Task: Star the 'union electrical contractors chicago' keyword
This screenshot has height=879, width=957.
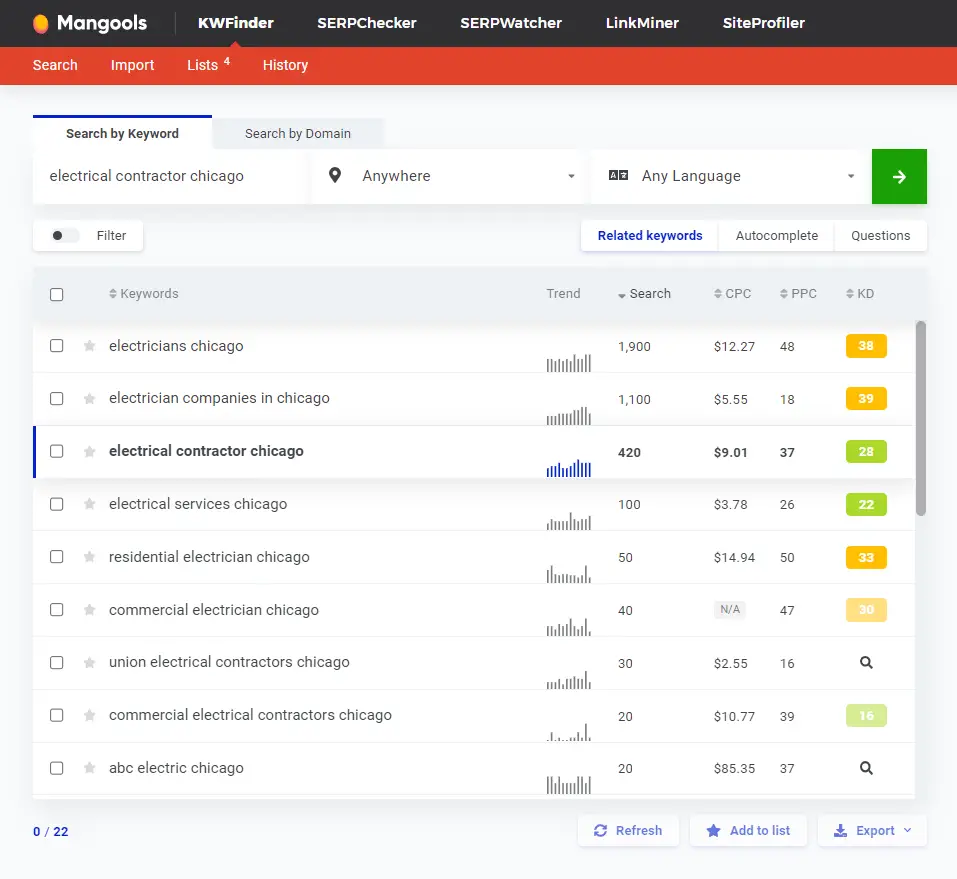Action: [x=89, y=662]
